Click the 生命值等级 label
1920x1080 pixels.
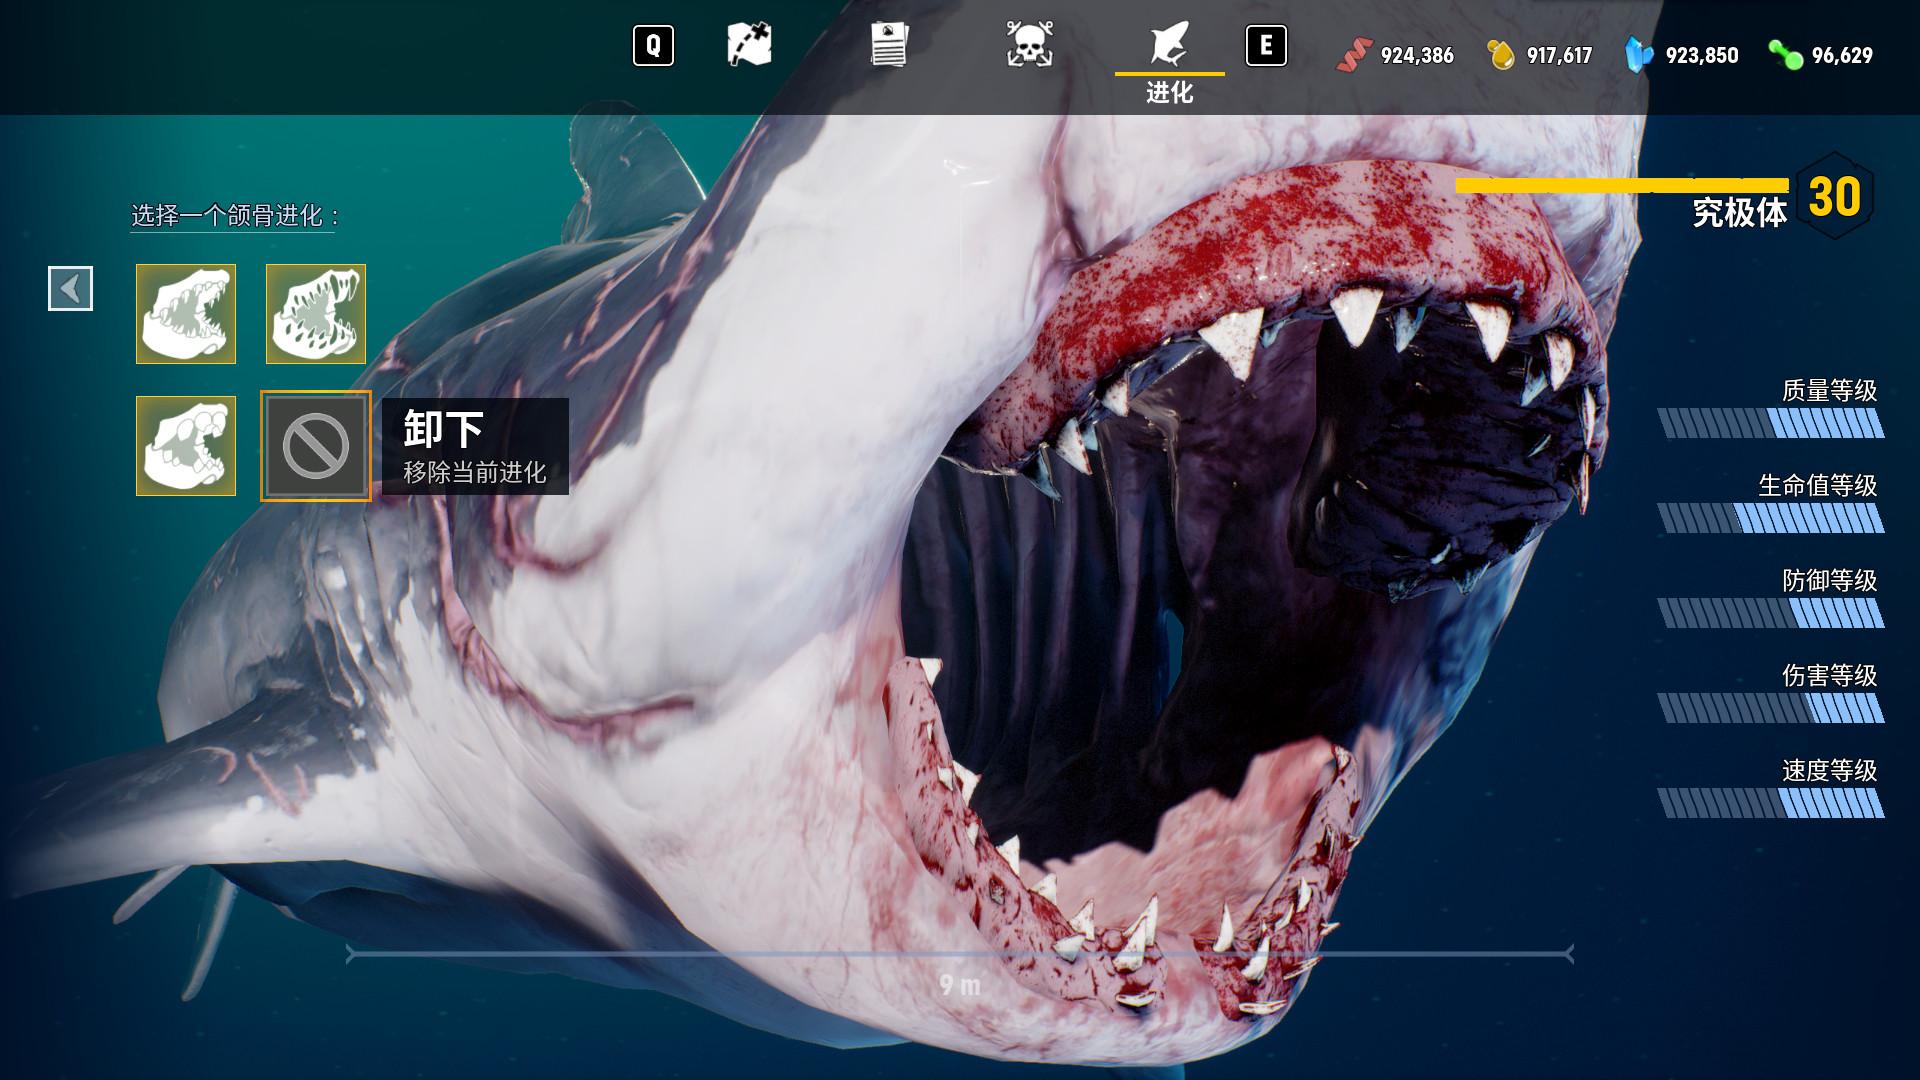point(1817,485)
